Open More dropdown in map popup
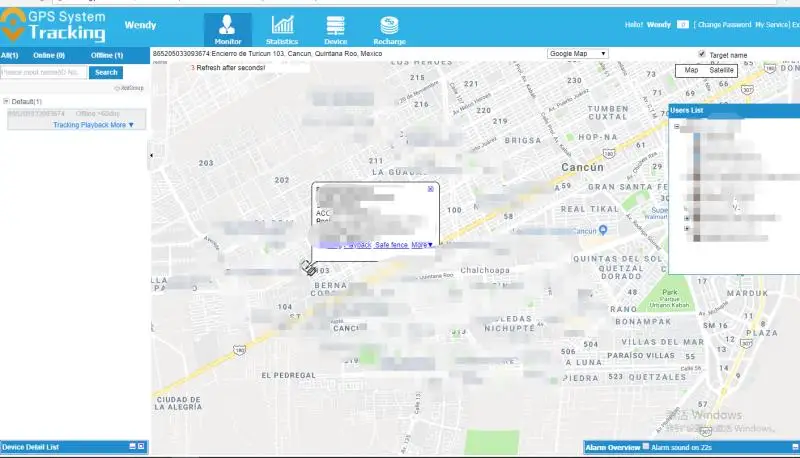The height and width of the screenshot is (458, 800). 422,245
